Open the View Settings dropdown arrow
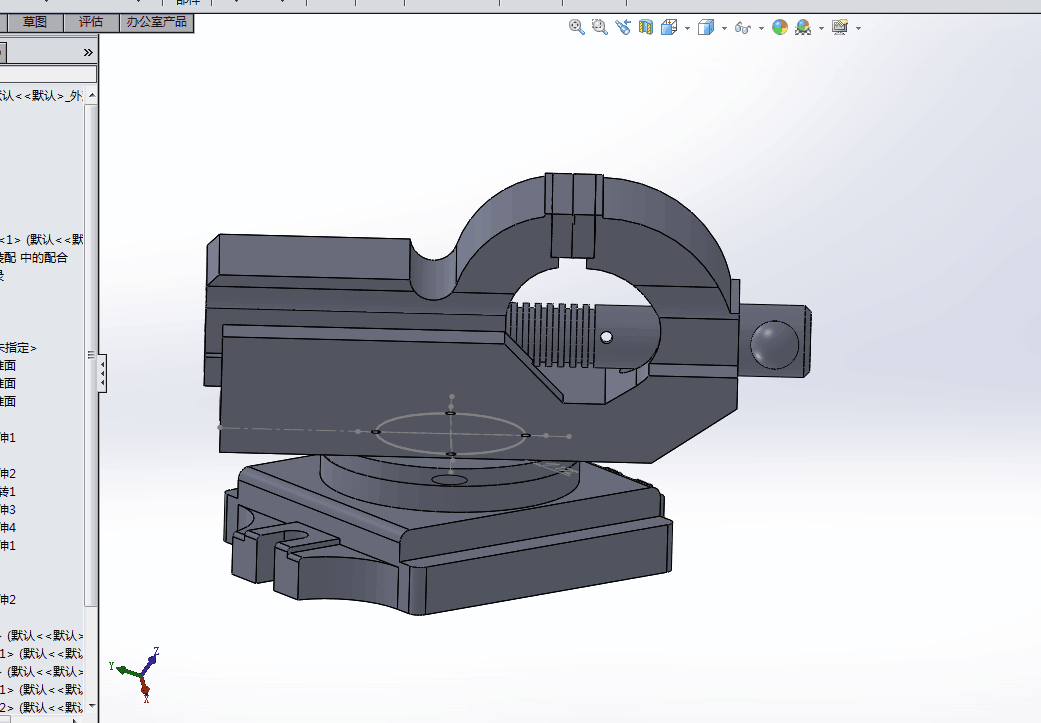The height and width of the screenshot is (723, 1041). click(858, 28)
